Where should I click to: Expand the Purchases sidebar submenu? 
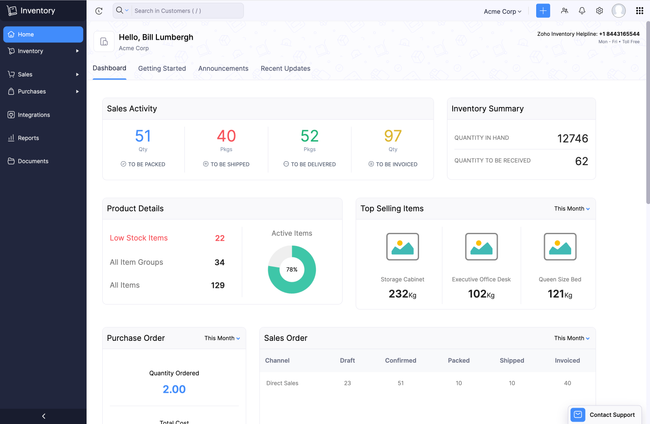(77, 91)
